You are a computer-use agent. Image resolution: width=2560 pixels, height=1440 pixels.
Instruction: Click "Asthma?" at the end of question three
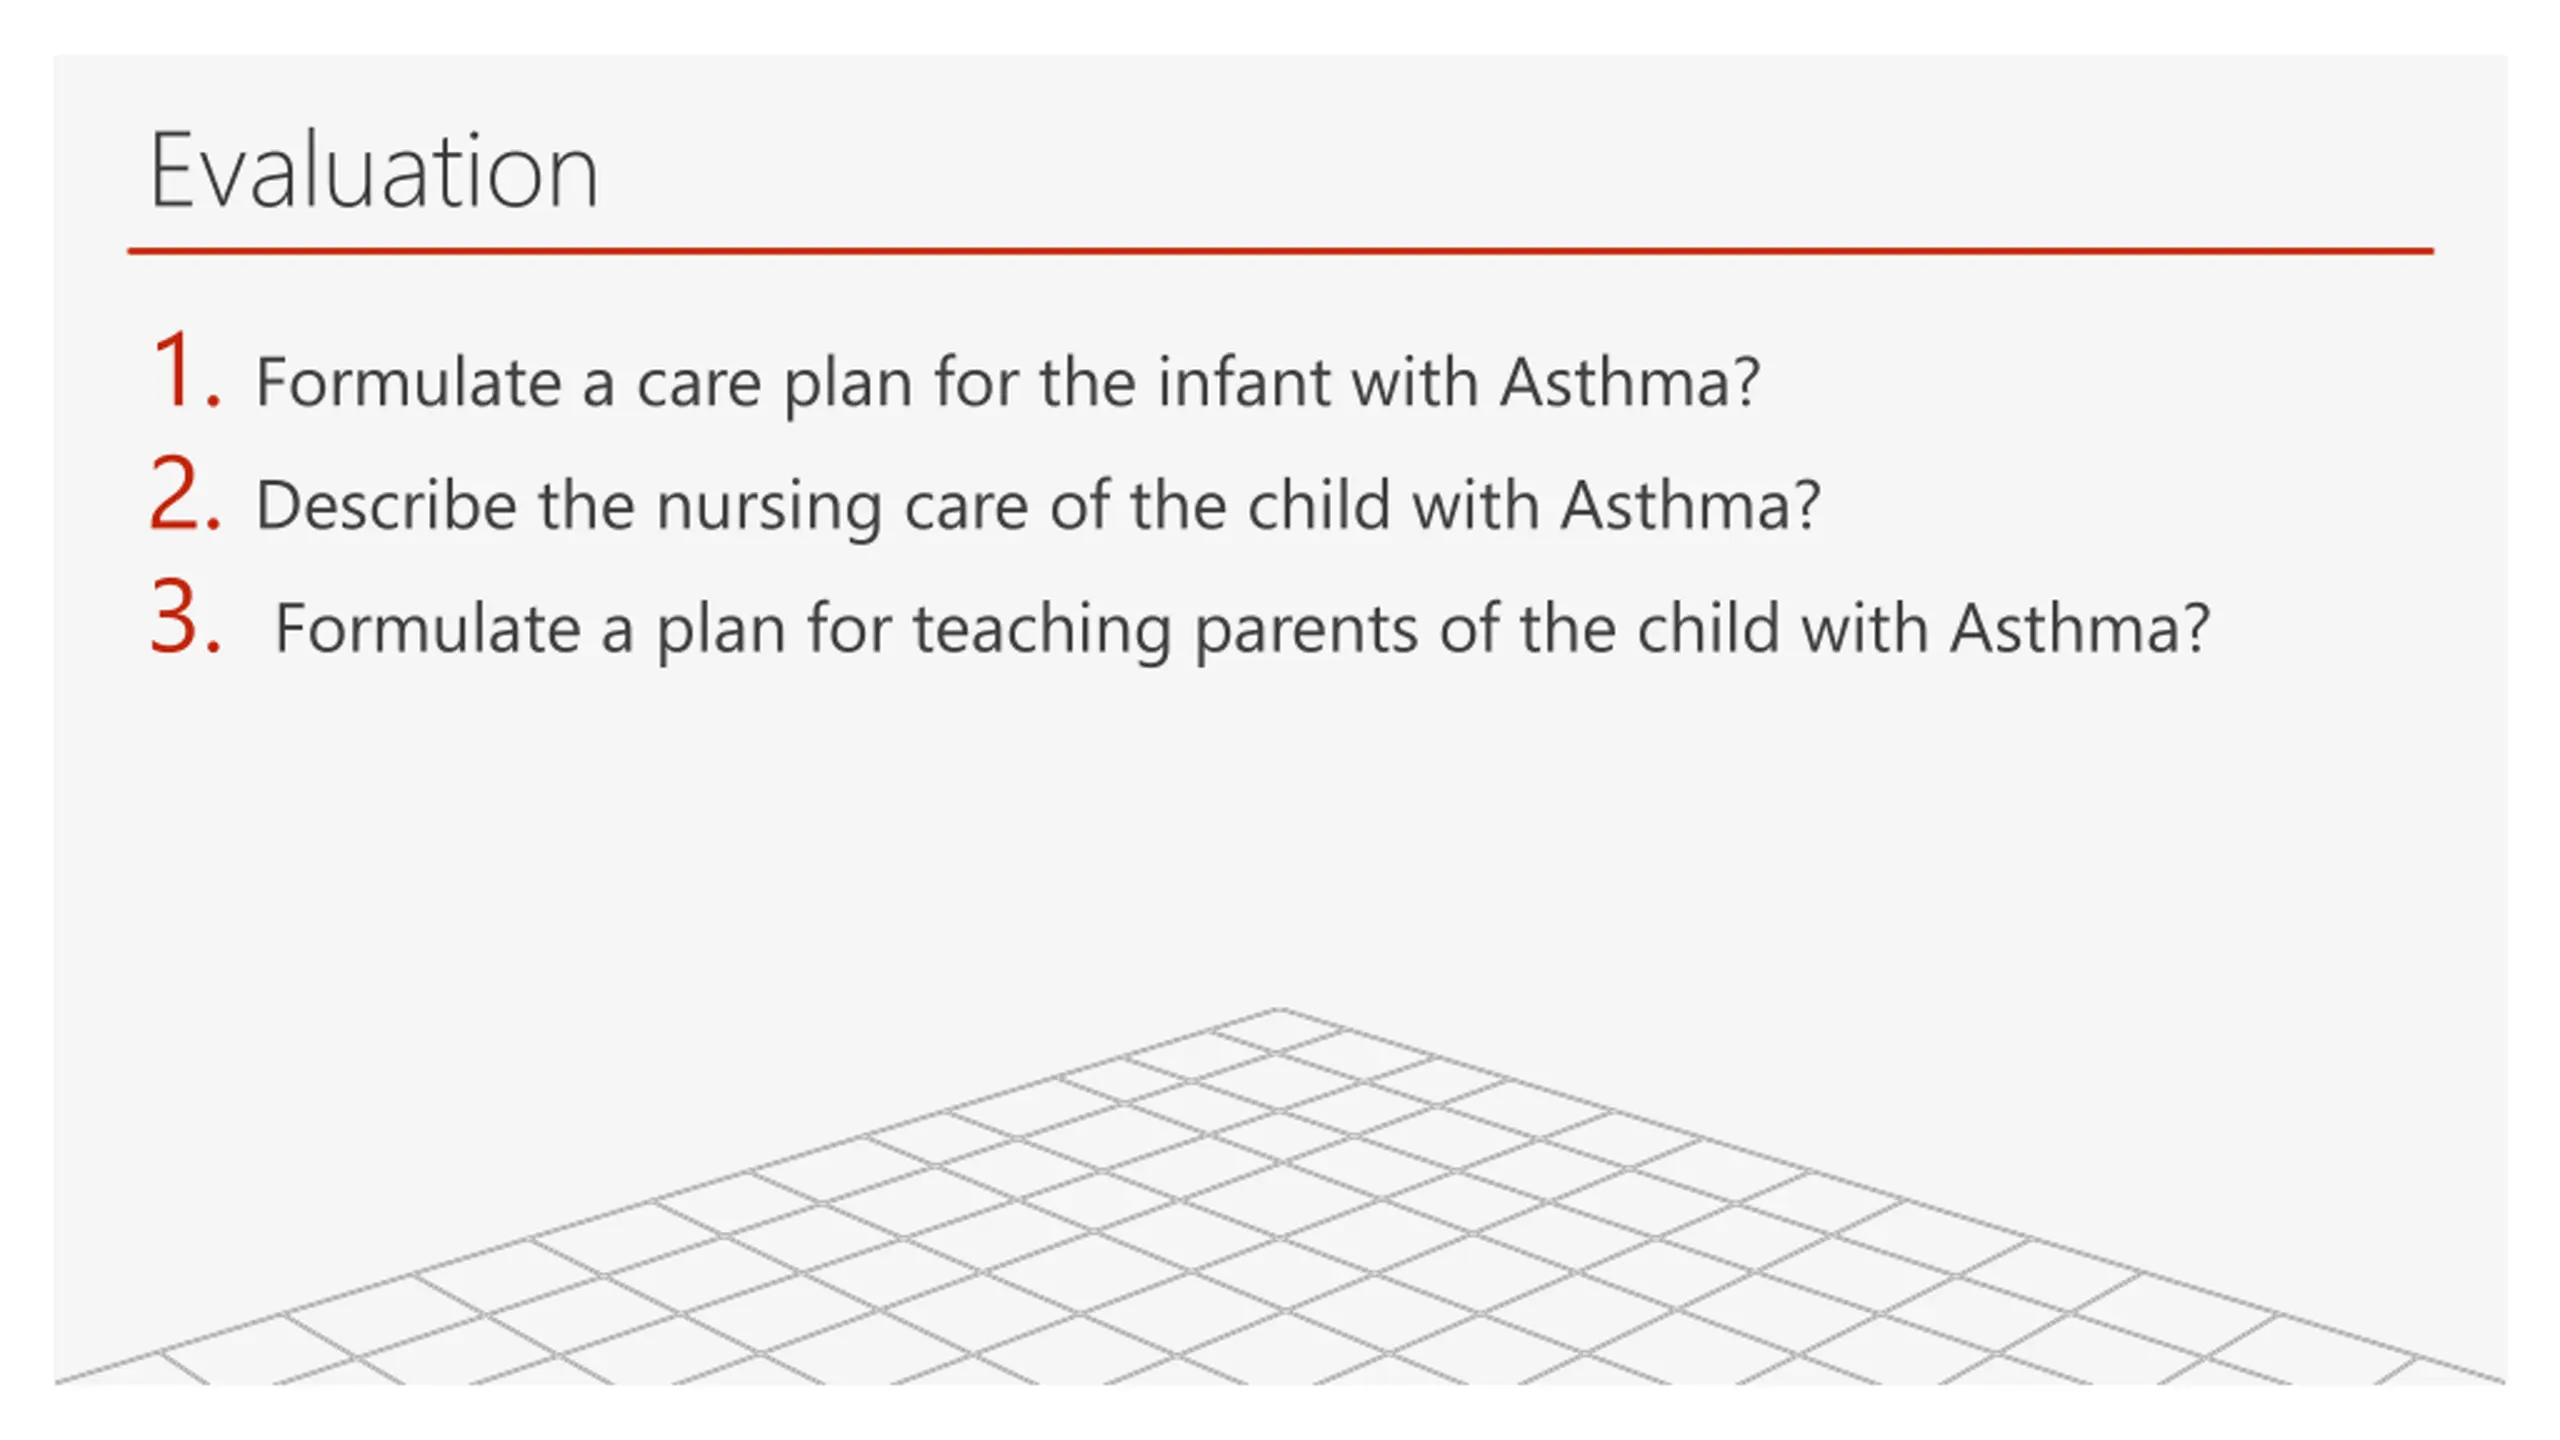[x=2080, y=628]
